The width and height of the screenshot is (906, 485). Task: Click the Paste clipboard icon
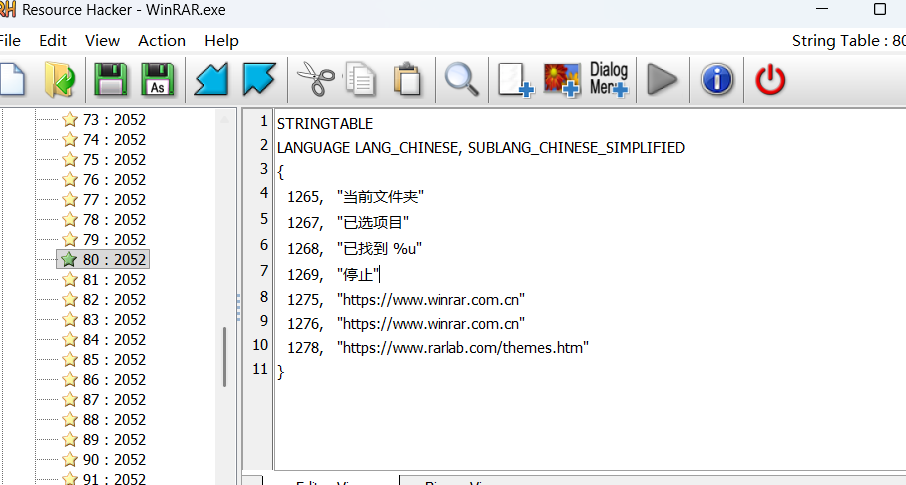(406, 79)
